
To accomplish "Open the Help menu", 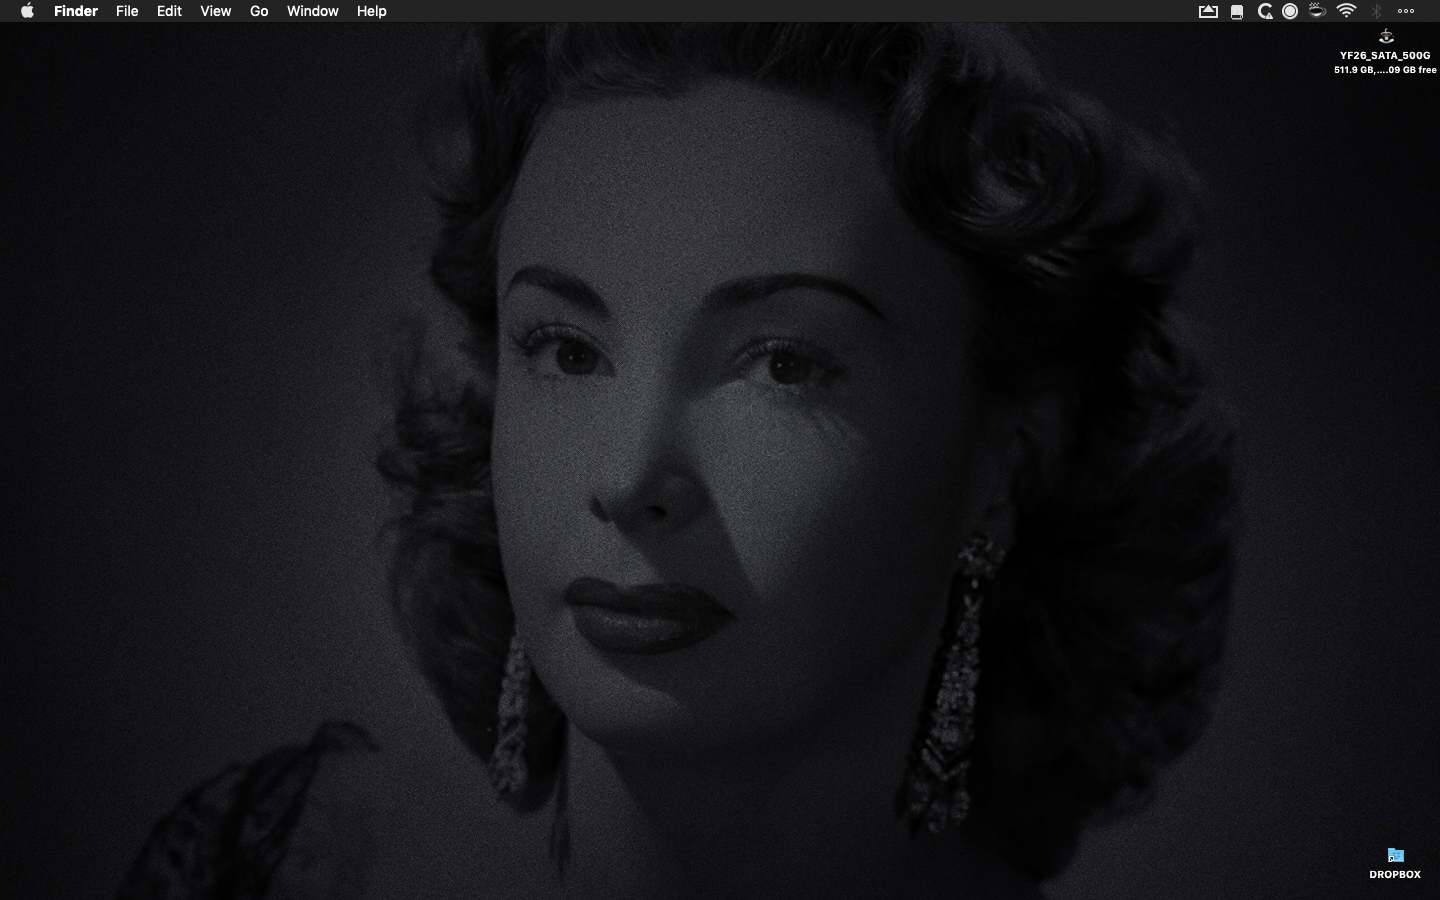I will point(371,11).
